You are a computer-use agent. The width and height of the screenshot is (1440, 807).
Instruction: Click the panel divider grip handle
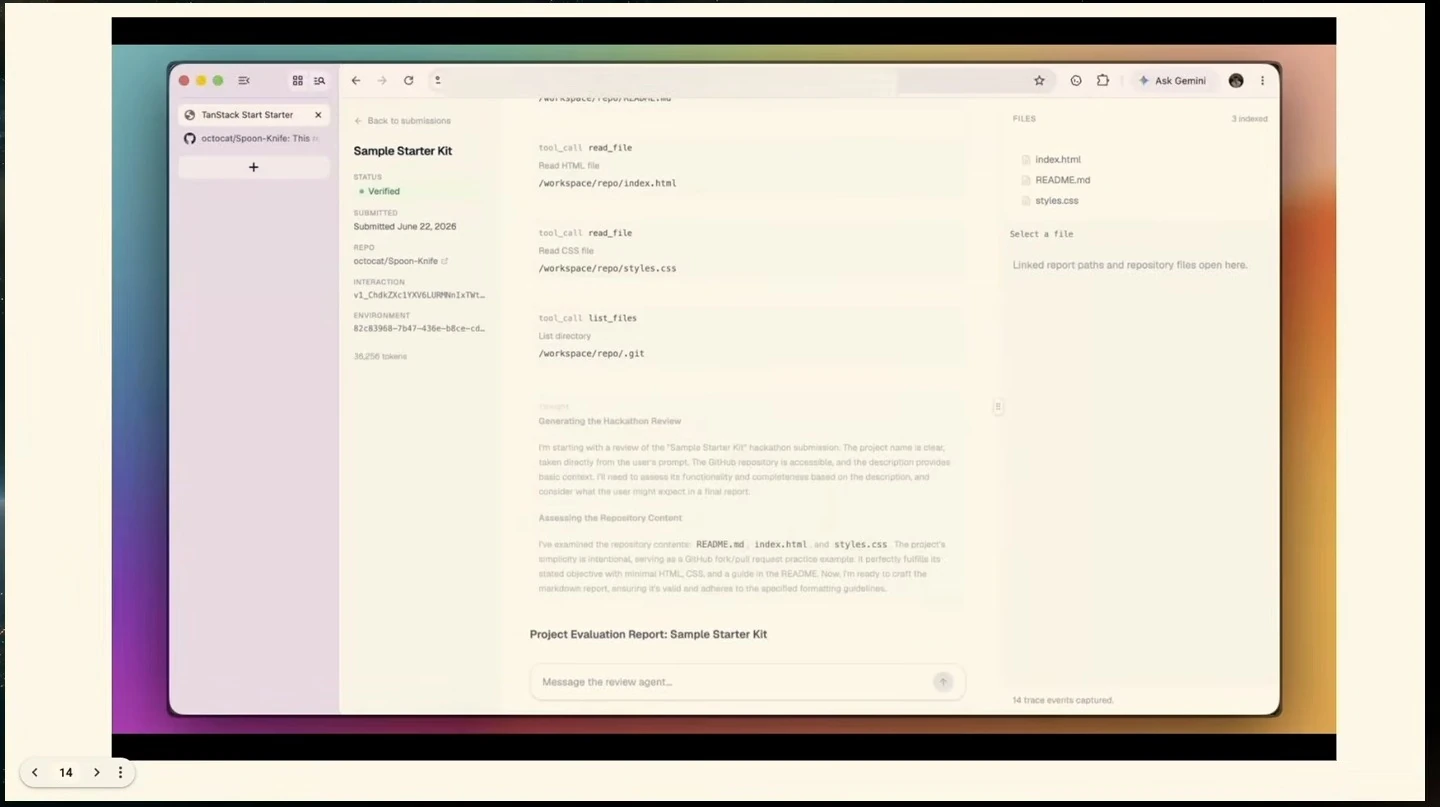[x=998, y=407]
